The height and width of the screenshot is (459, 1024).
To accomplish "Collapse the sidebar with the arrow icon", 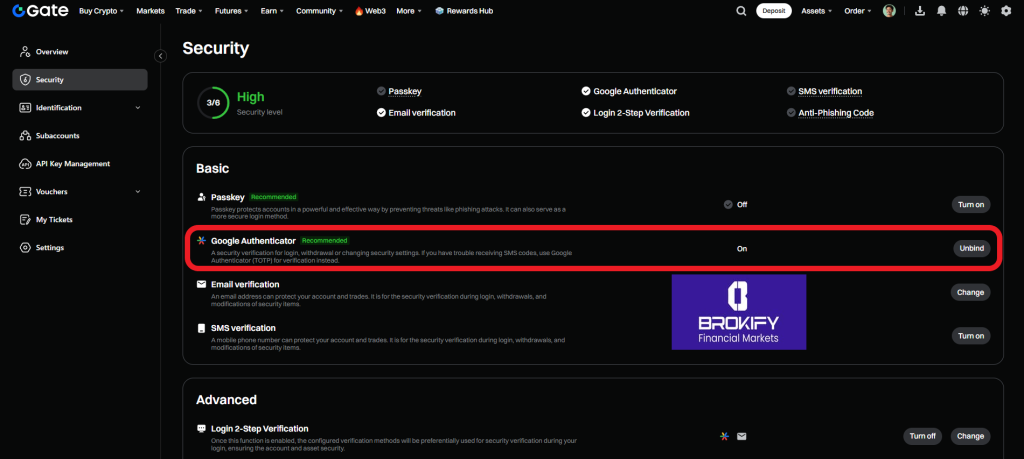I will 160,56.
